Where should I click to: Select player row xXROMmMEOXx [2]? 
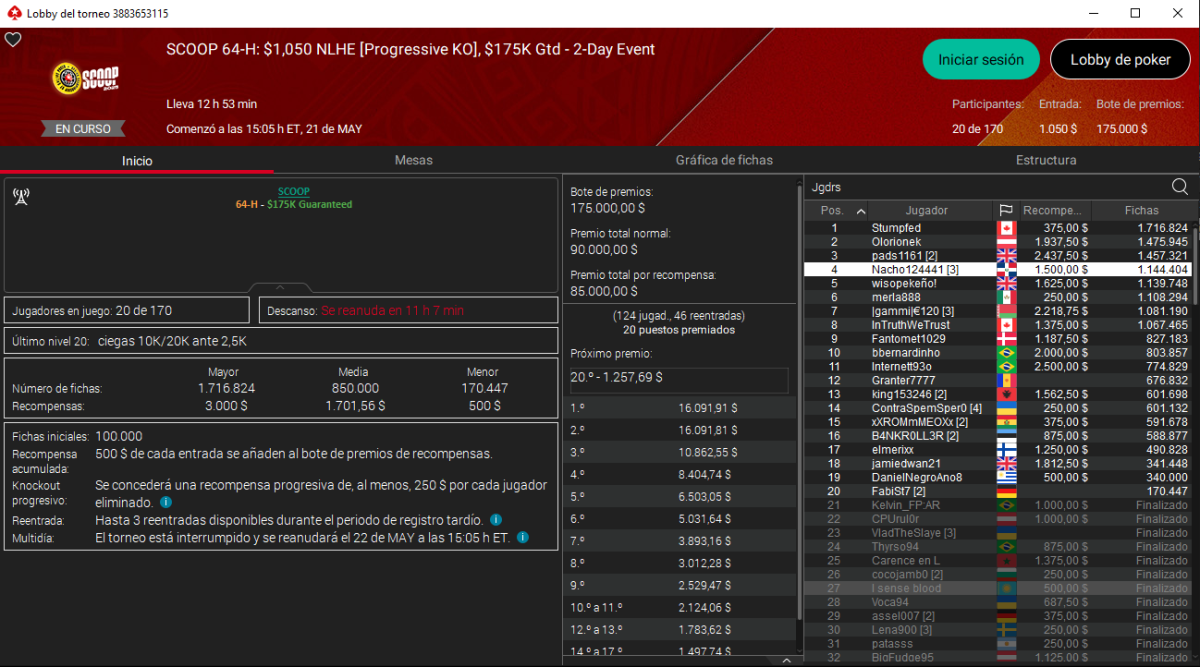click(x=998, y=422)
